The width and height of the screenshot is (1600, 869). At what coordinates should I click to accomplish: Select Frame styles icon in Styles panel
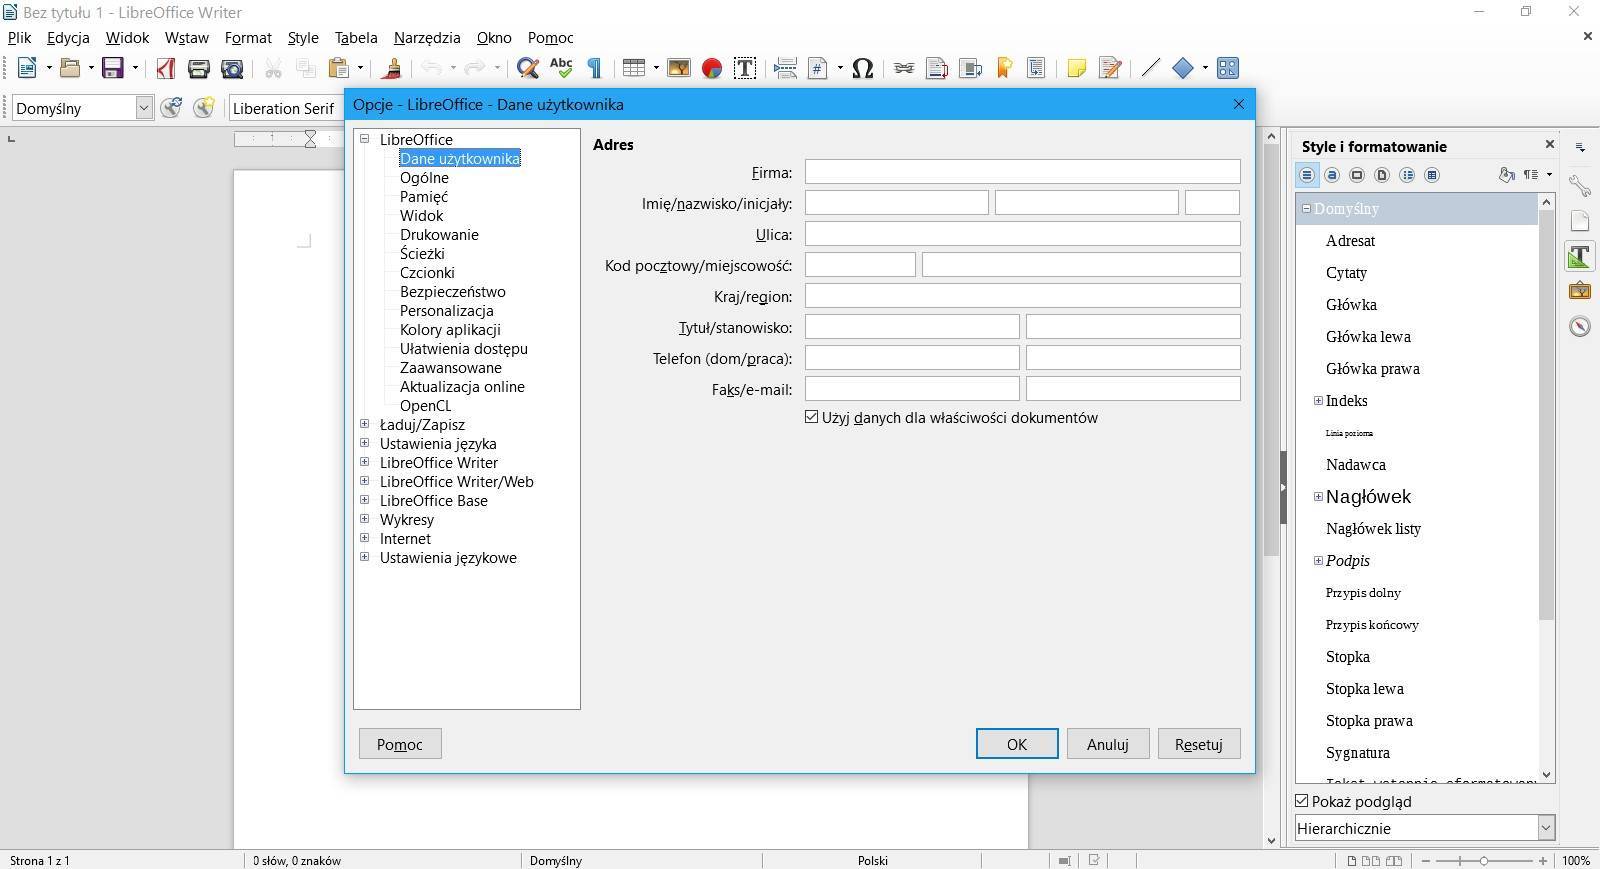(x=1357, y=175)
